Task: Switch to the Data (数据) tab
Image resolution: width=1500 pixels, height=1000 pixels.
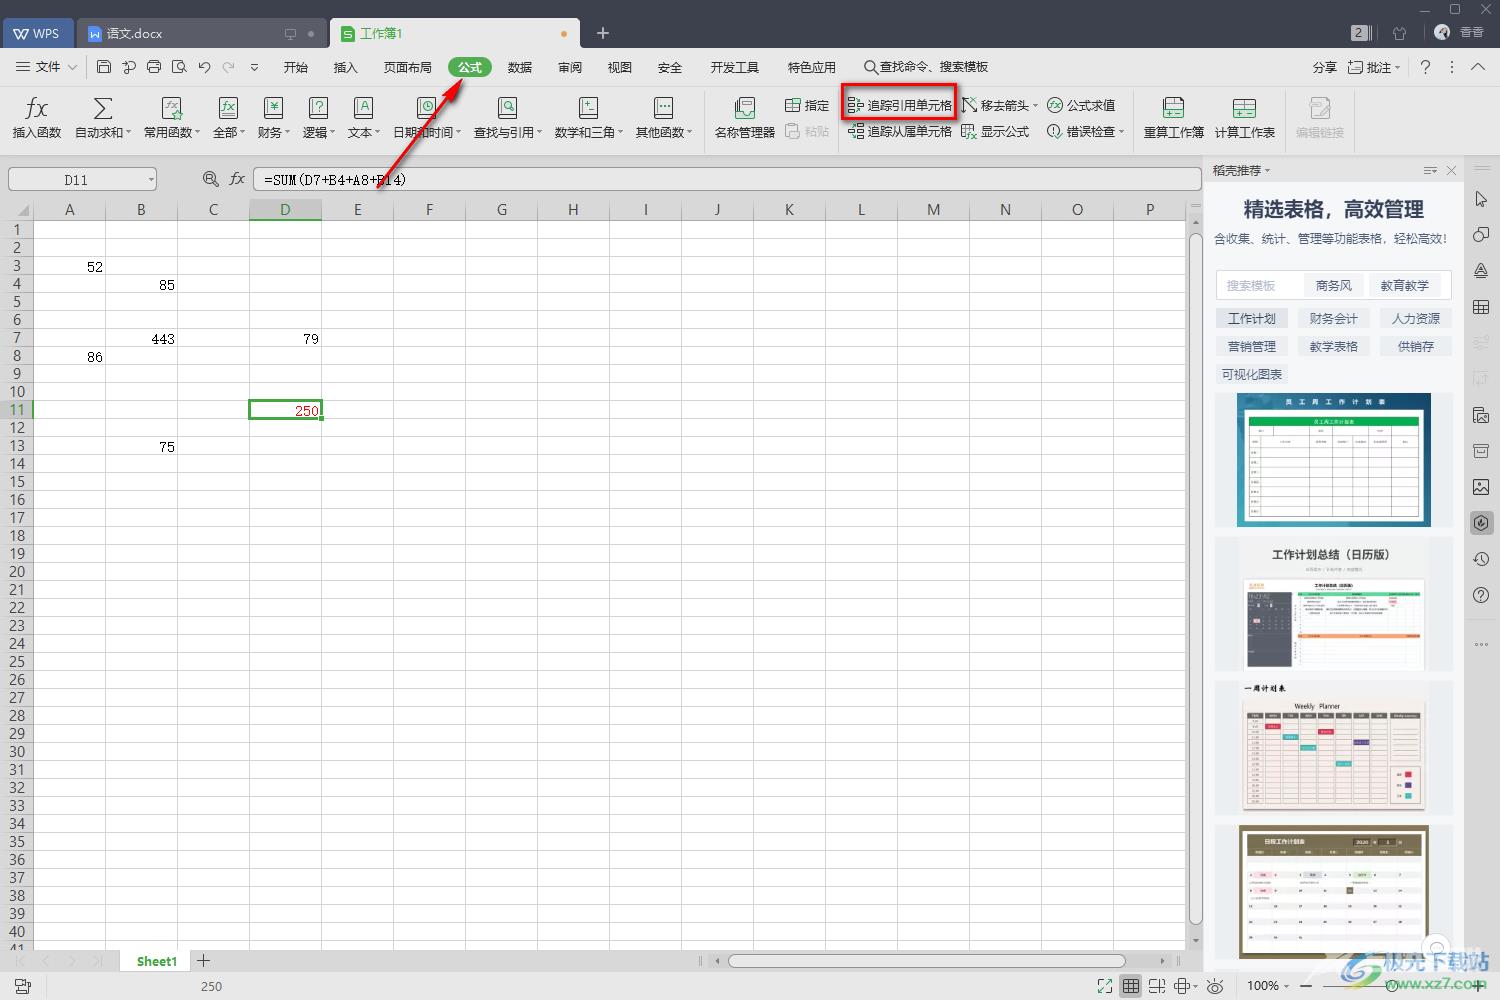Action: 520,67
